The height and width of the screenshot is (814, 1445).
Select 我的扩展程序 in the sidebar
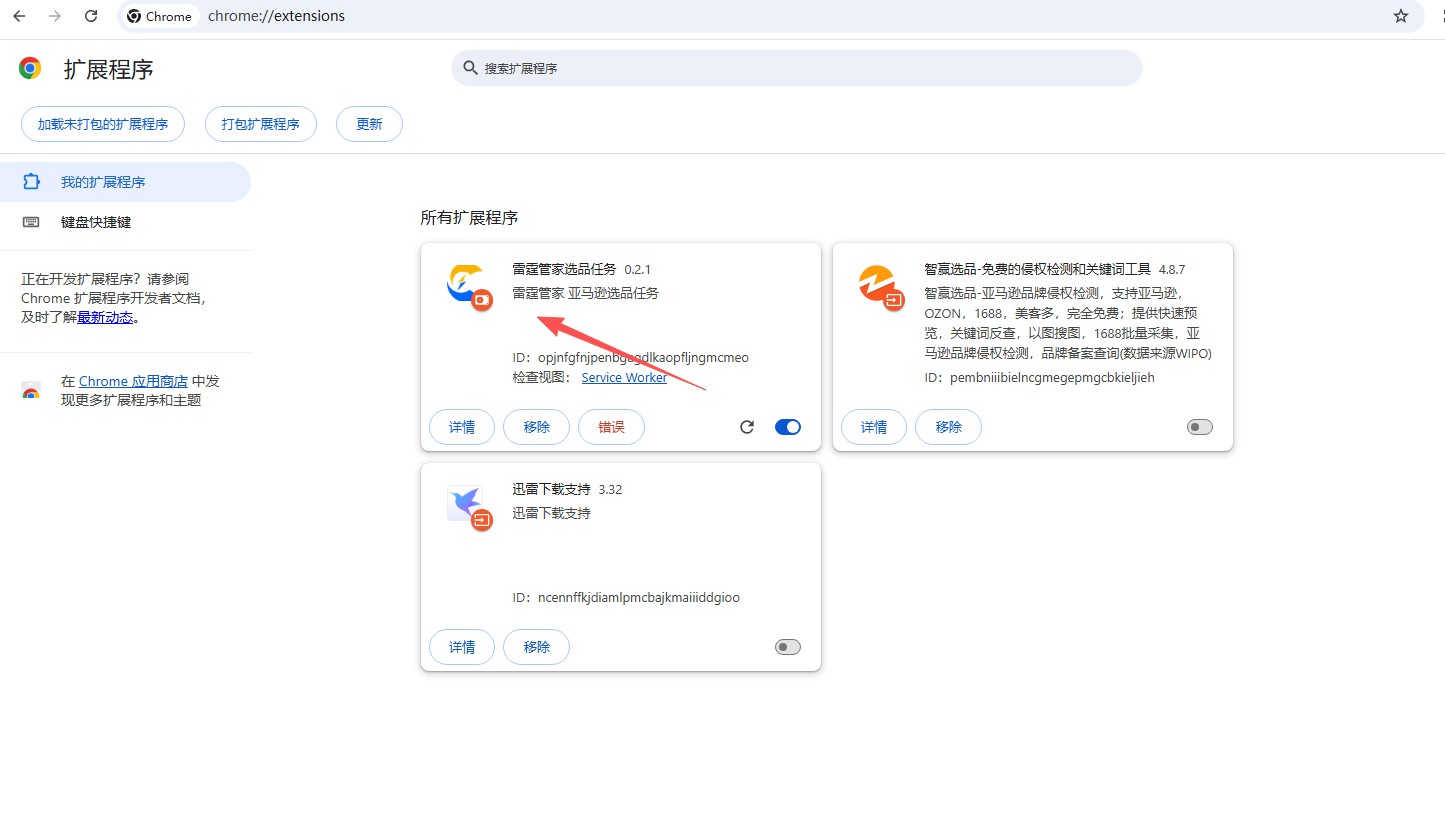tap(103, 182)
